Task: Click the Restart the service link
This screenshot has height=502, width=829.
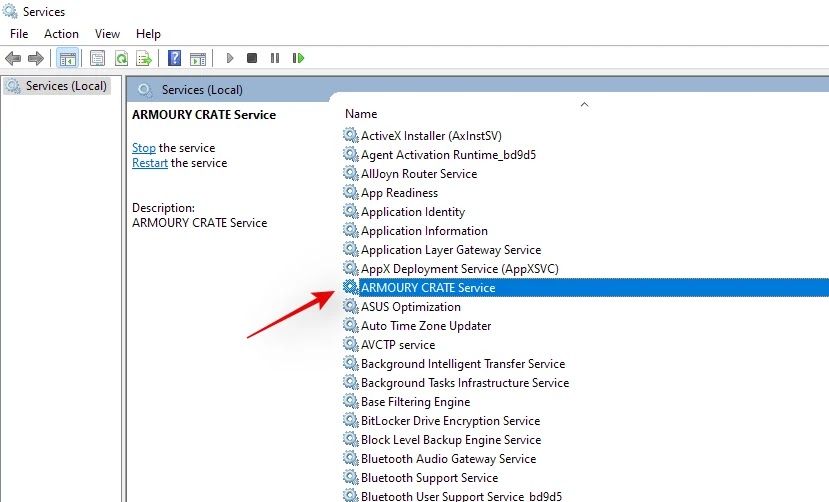Action: point(150,163)
